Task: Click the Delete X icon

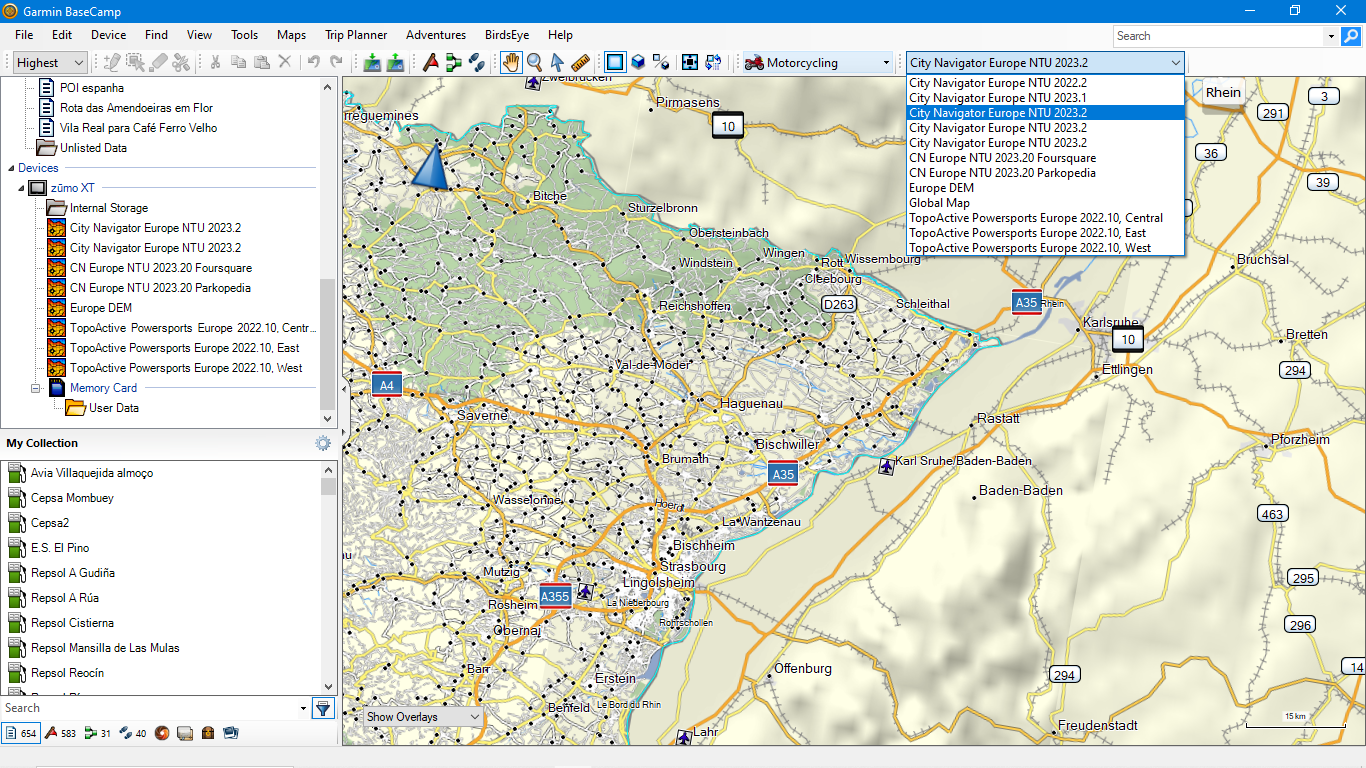Action: [285, 62]
